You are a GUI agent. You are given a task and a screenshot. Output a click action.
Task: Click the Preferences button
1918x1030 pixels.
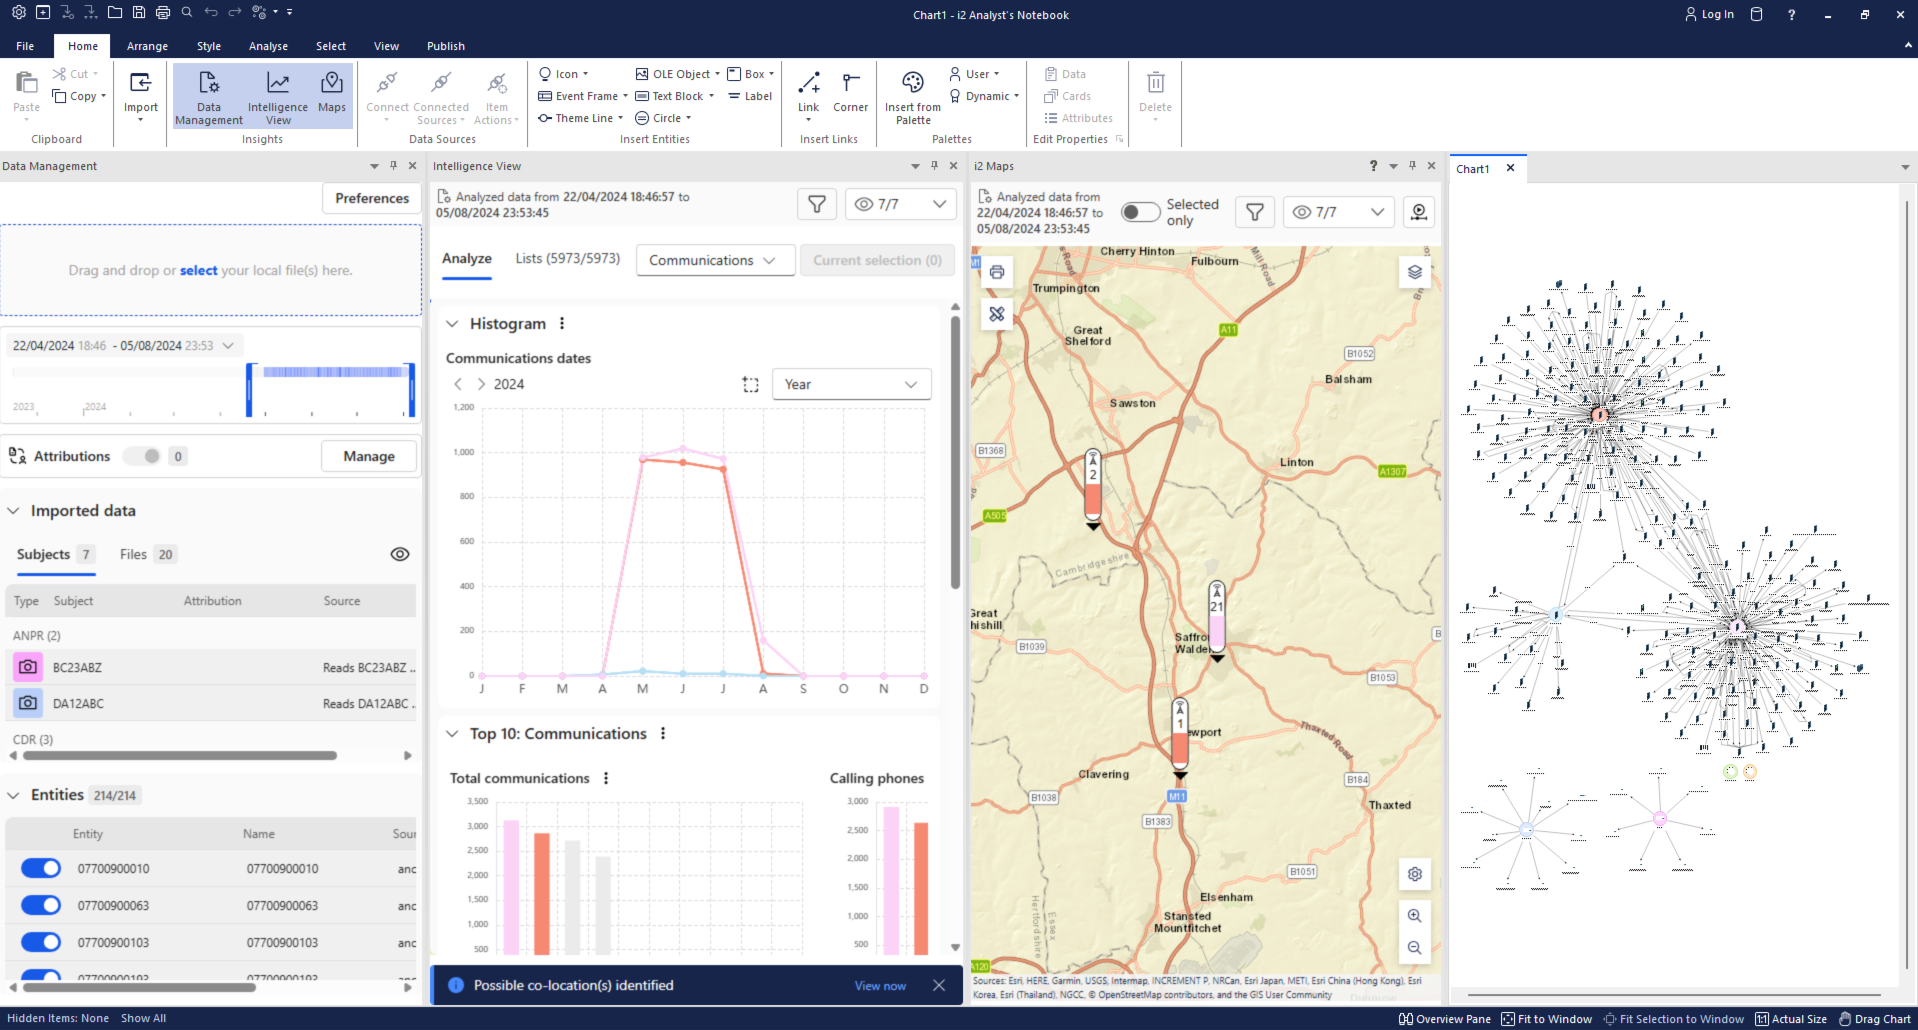(372, 198)
